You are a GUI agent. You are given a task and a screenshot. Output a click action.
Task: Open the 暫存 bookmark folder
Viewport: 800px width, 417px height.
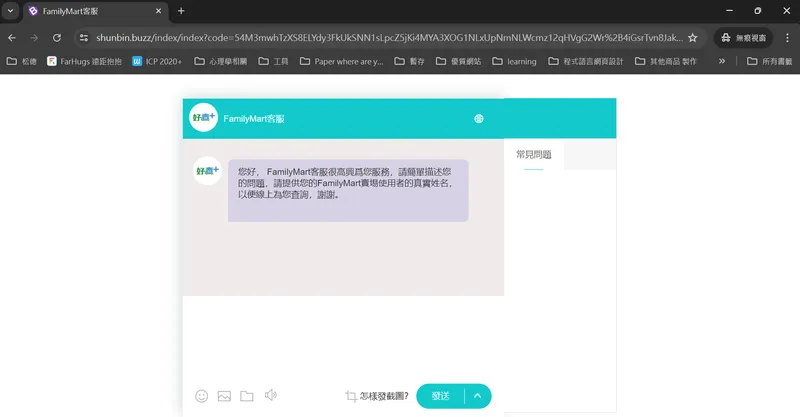[x=410, y=61]
